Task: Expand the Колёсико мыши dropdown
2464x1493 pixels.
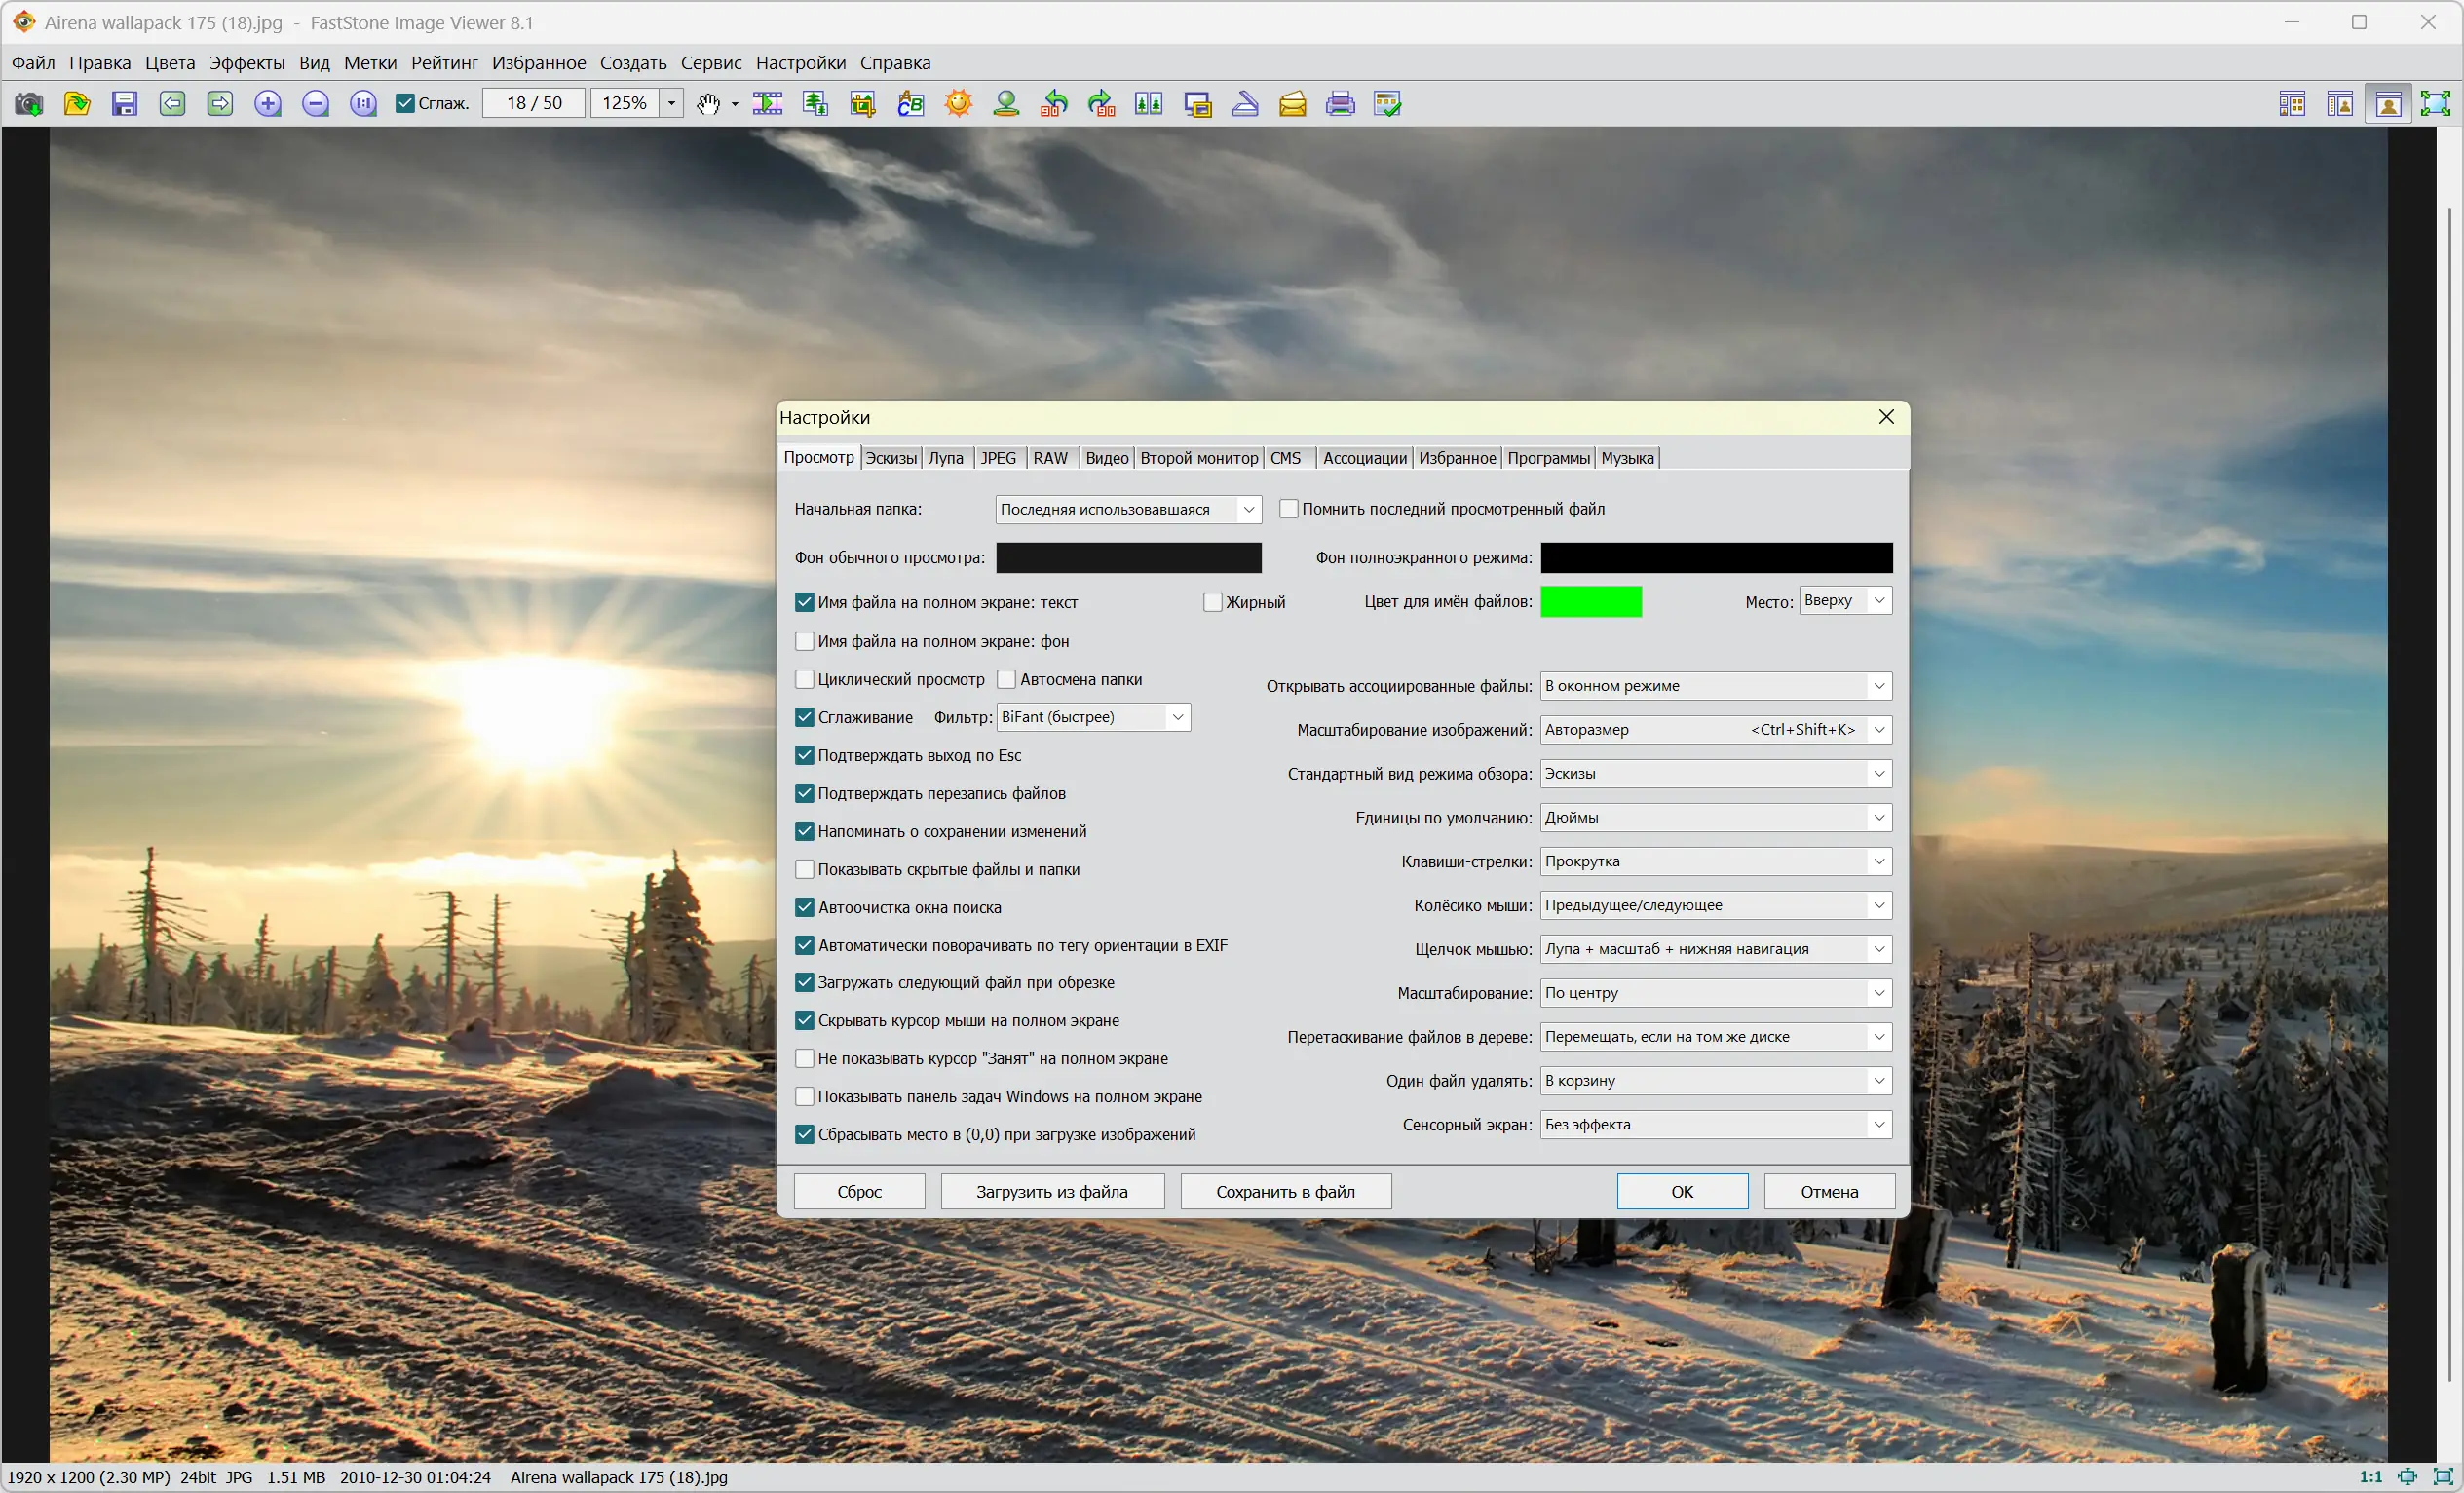Action: click(1878, 905)
